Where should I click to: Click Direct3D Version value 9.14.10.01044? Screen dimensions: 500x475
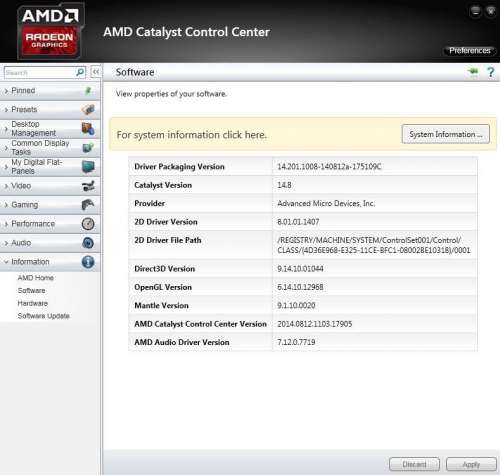[x=300, y=269]
